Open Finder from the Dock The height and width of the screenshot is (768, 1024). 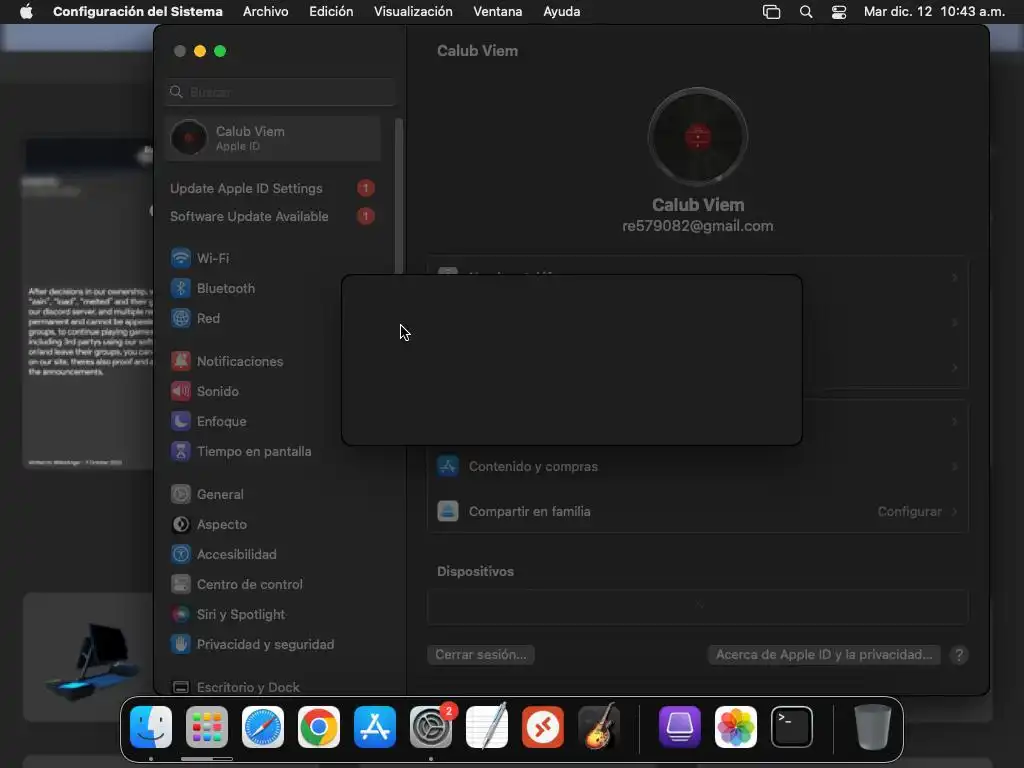click(x=151, y=727)
